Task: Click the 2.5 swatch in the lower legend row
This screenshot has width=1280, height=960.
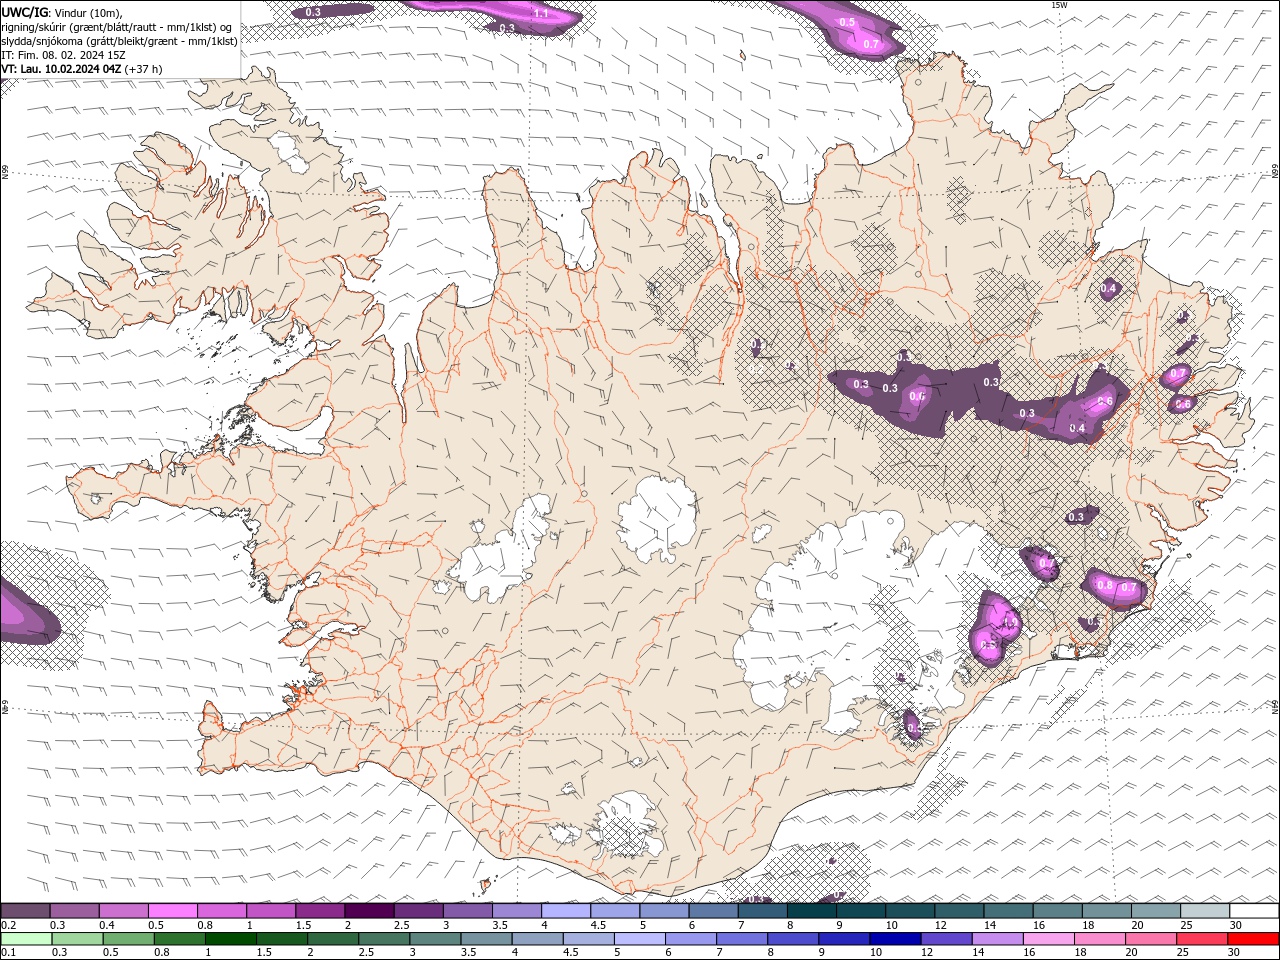Action: click(x=384, y=939)
